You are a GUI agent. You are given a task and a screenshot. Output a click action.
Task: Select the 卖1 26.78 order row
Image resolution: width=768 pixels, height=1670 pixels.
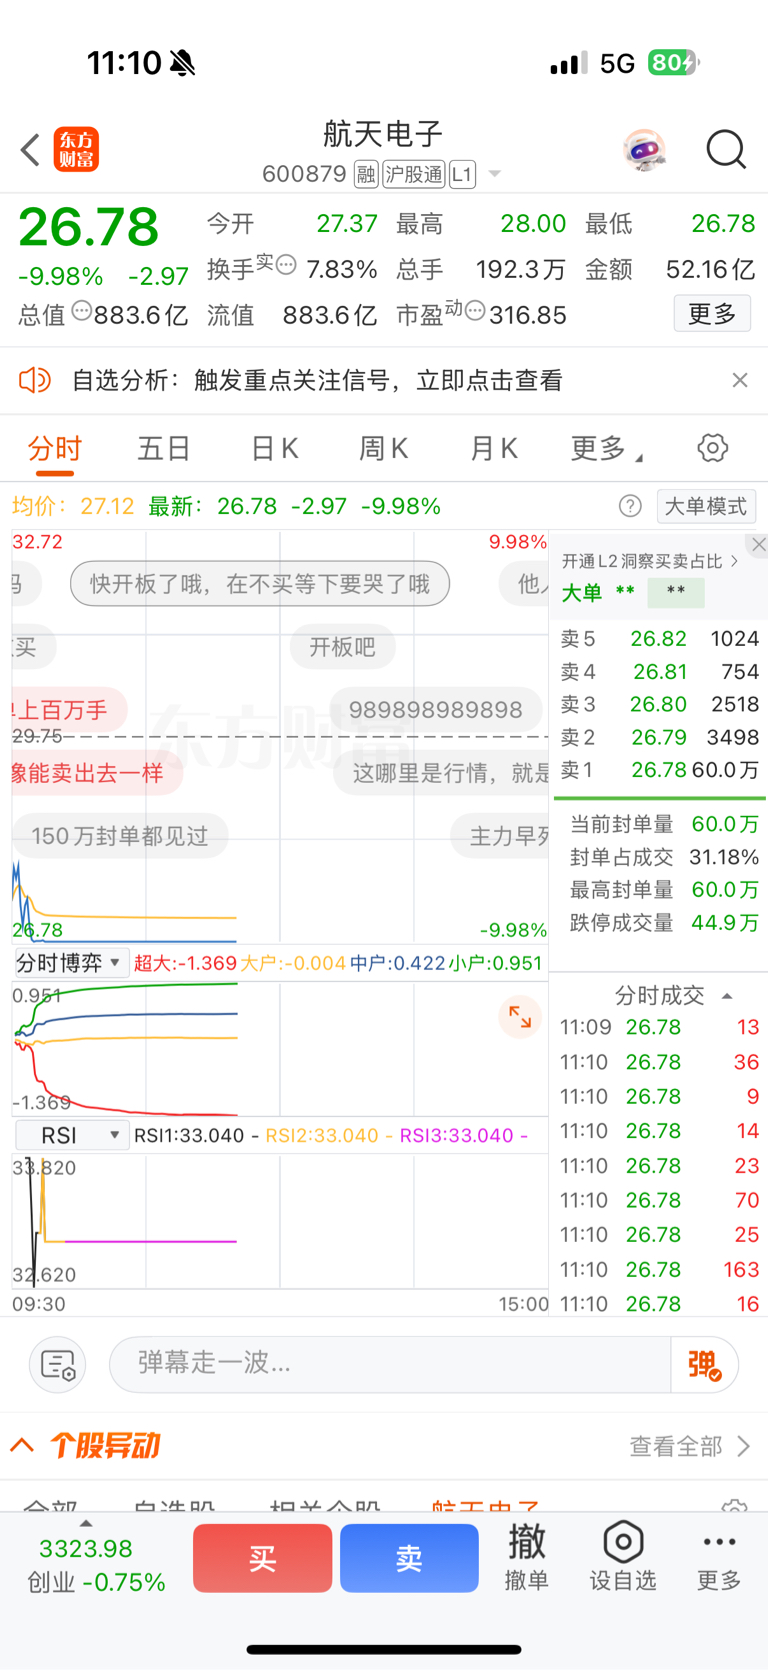(659, 770)
